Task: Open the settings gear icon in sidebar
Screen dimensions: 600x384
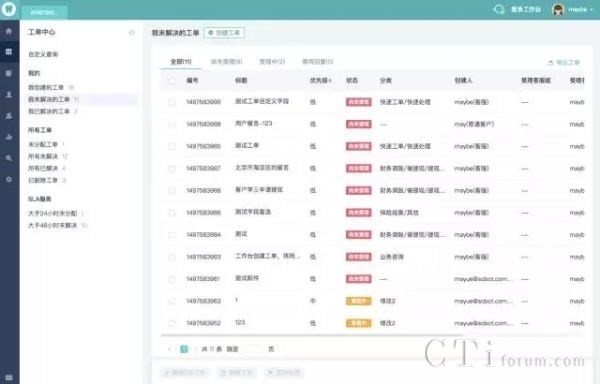Action: pyautogui.click(x=9, y=179)
